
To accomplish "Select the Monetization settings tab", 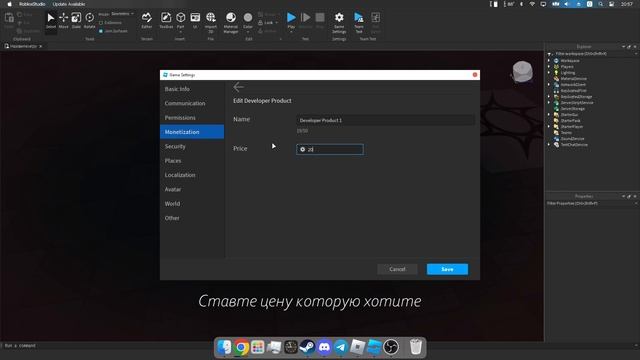I will [x=192, y=132].
